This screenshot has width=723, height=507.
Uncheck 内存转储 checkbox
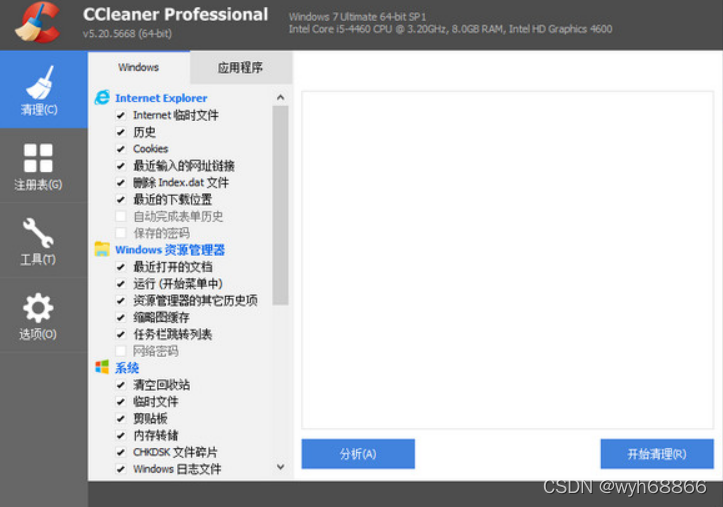click(121, 436)
